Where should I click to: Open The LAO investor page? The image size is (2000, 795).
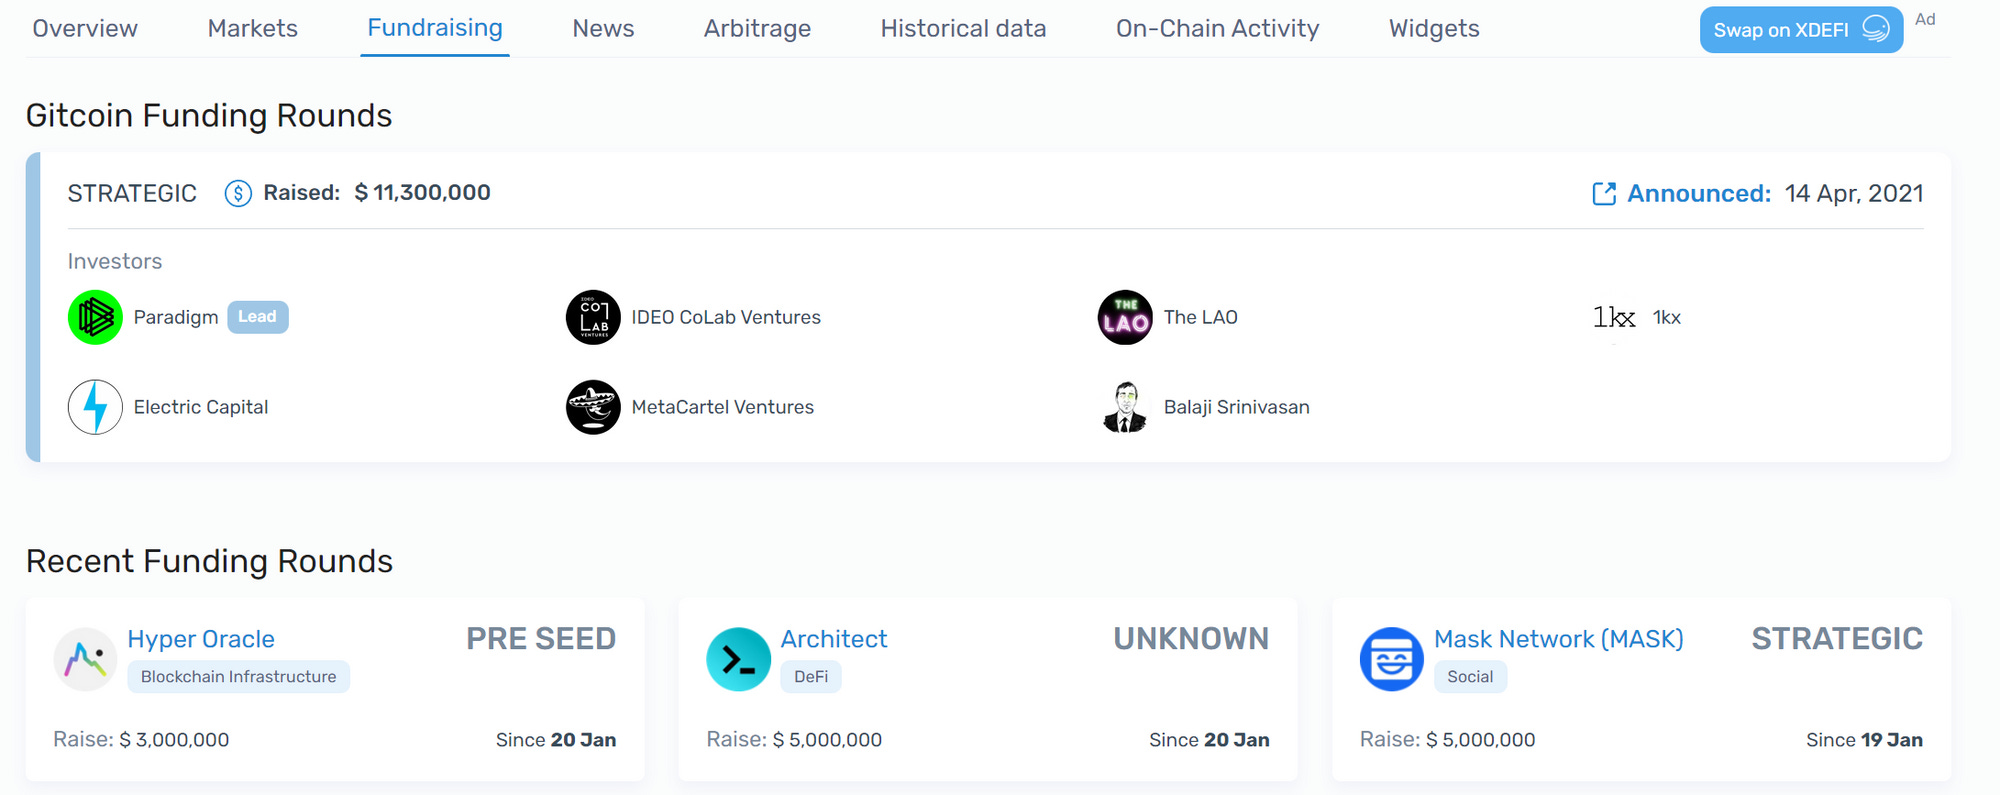(x=1201, y=317)
